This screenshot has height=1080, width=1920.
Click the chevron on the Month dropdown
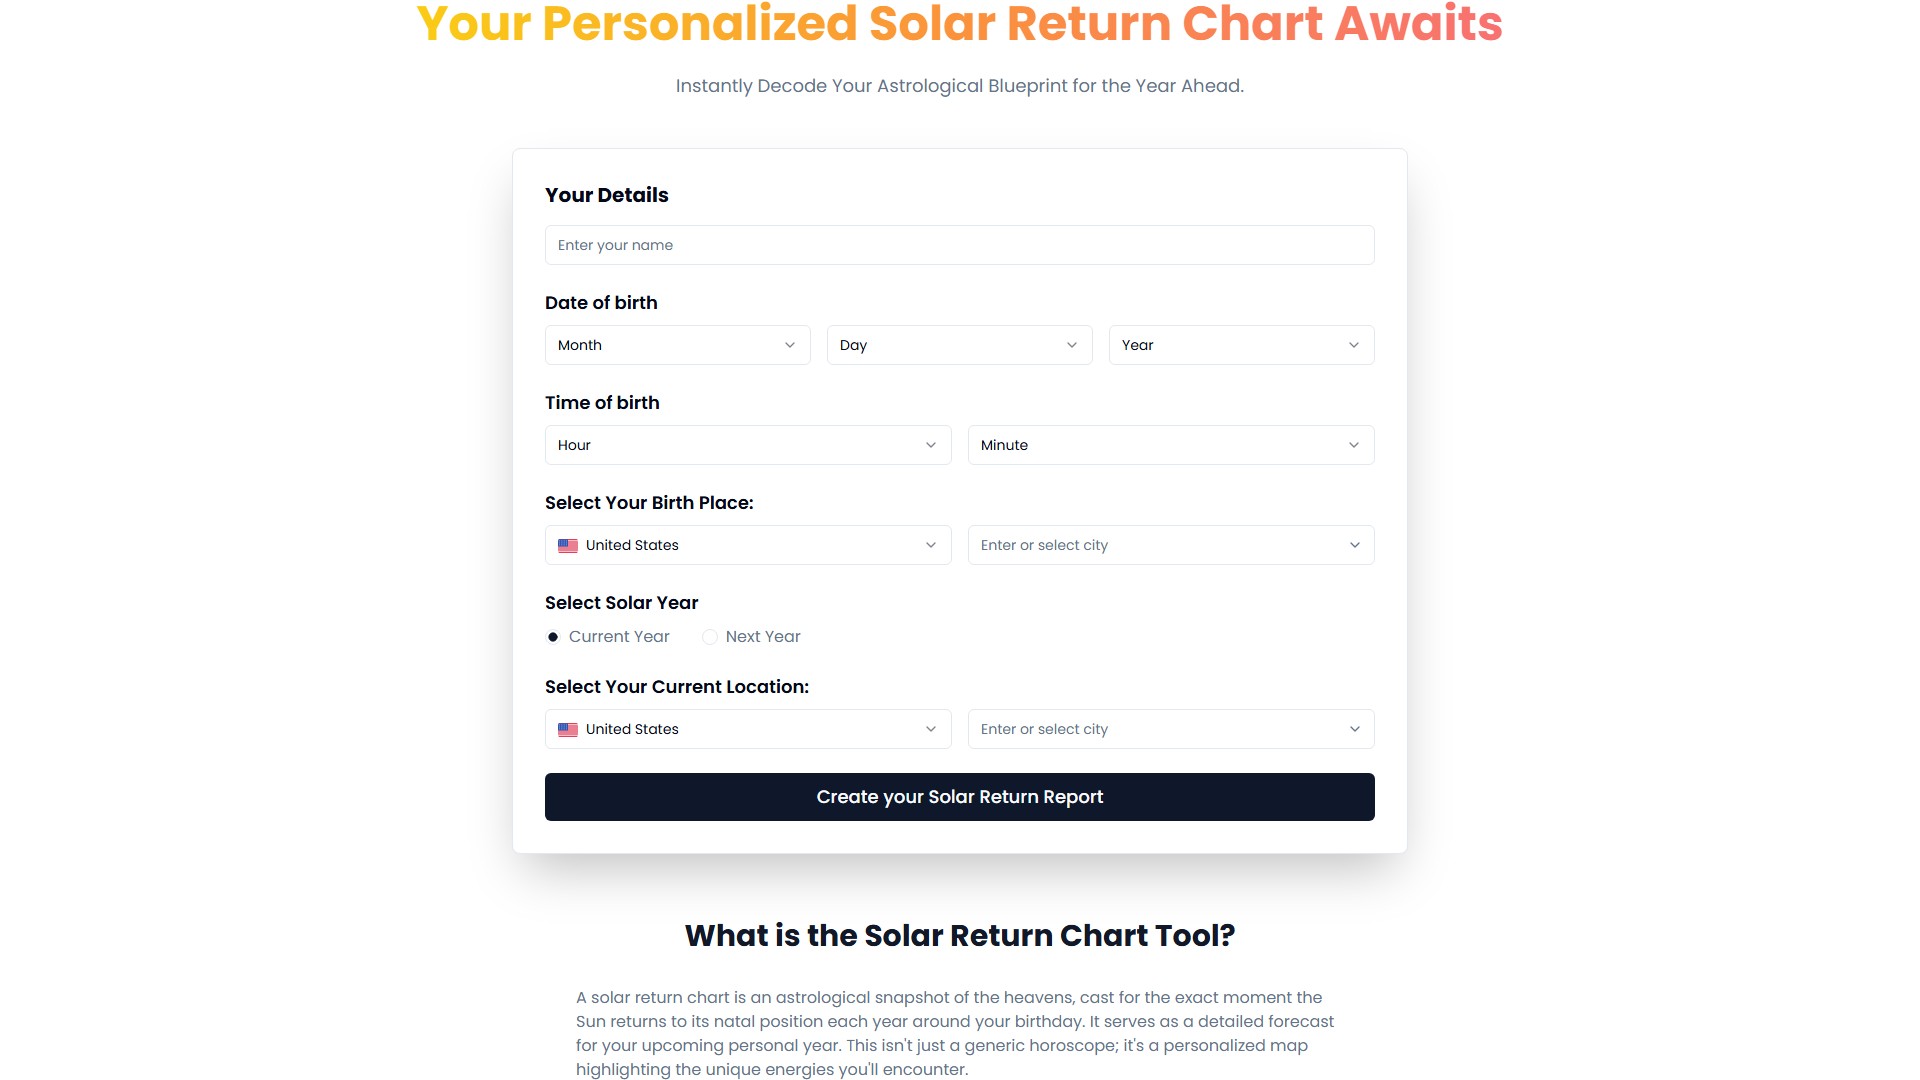[789, 345]
